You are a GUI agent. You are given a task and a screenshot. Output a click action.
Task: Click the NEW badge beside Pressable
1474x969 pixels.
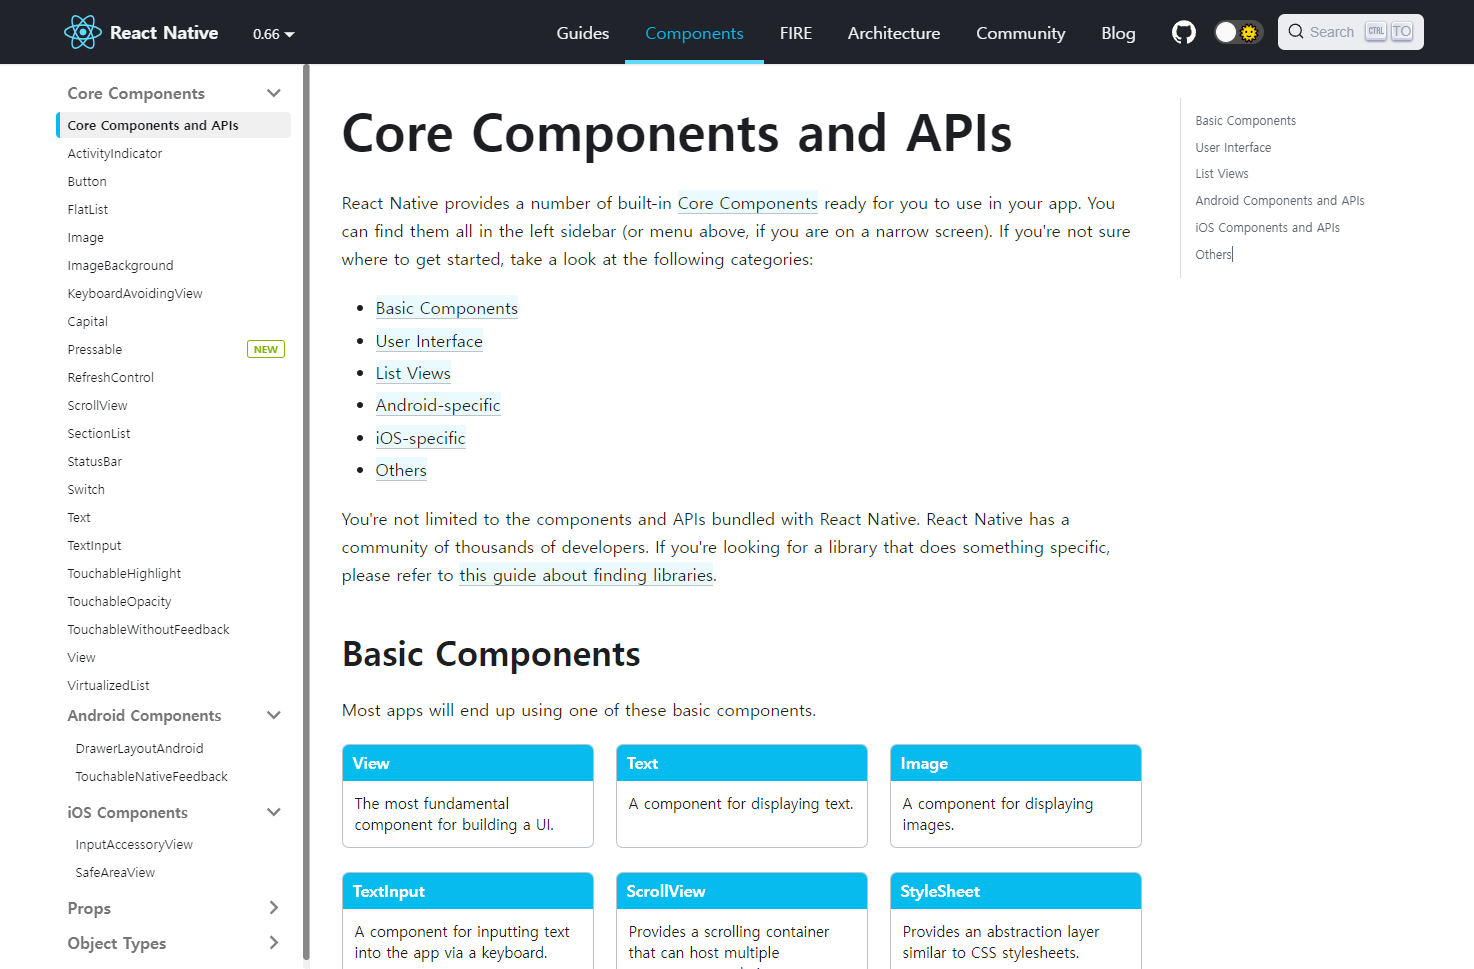click(266, 349)
